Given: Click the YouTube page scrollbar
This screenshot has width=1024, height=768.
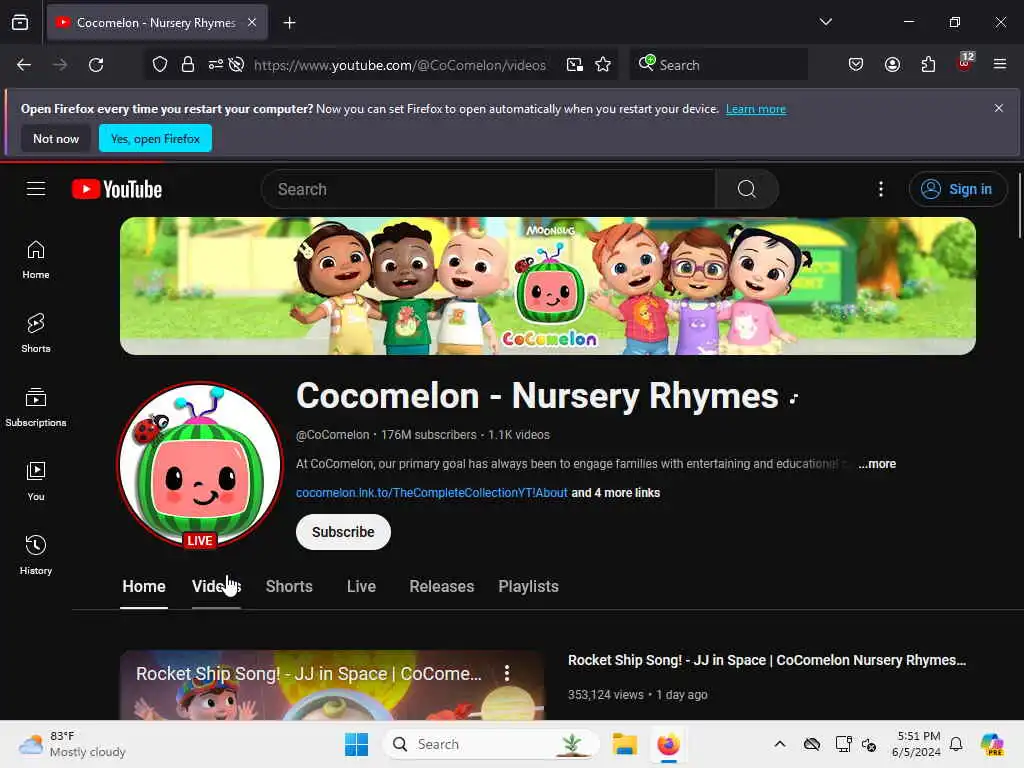Looking at the screenshot, I should point(1019,206).
